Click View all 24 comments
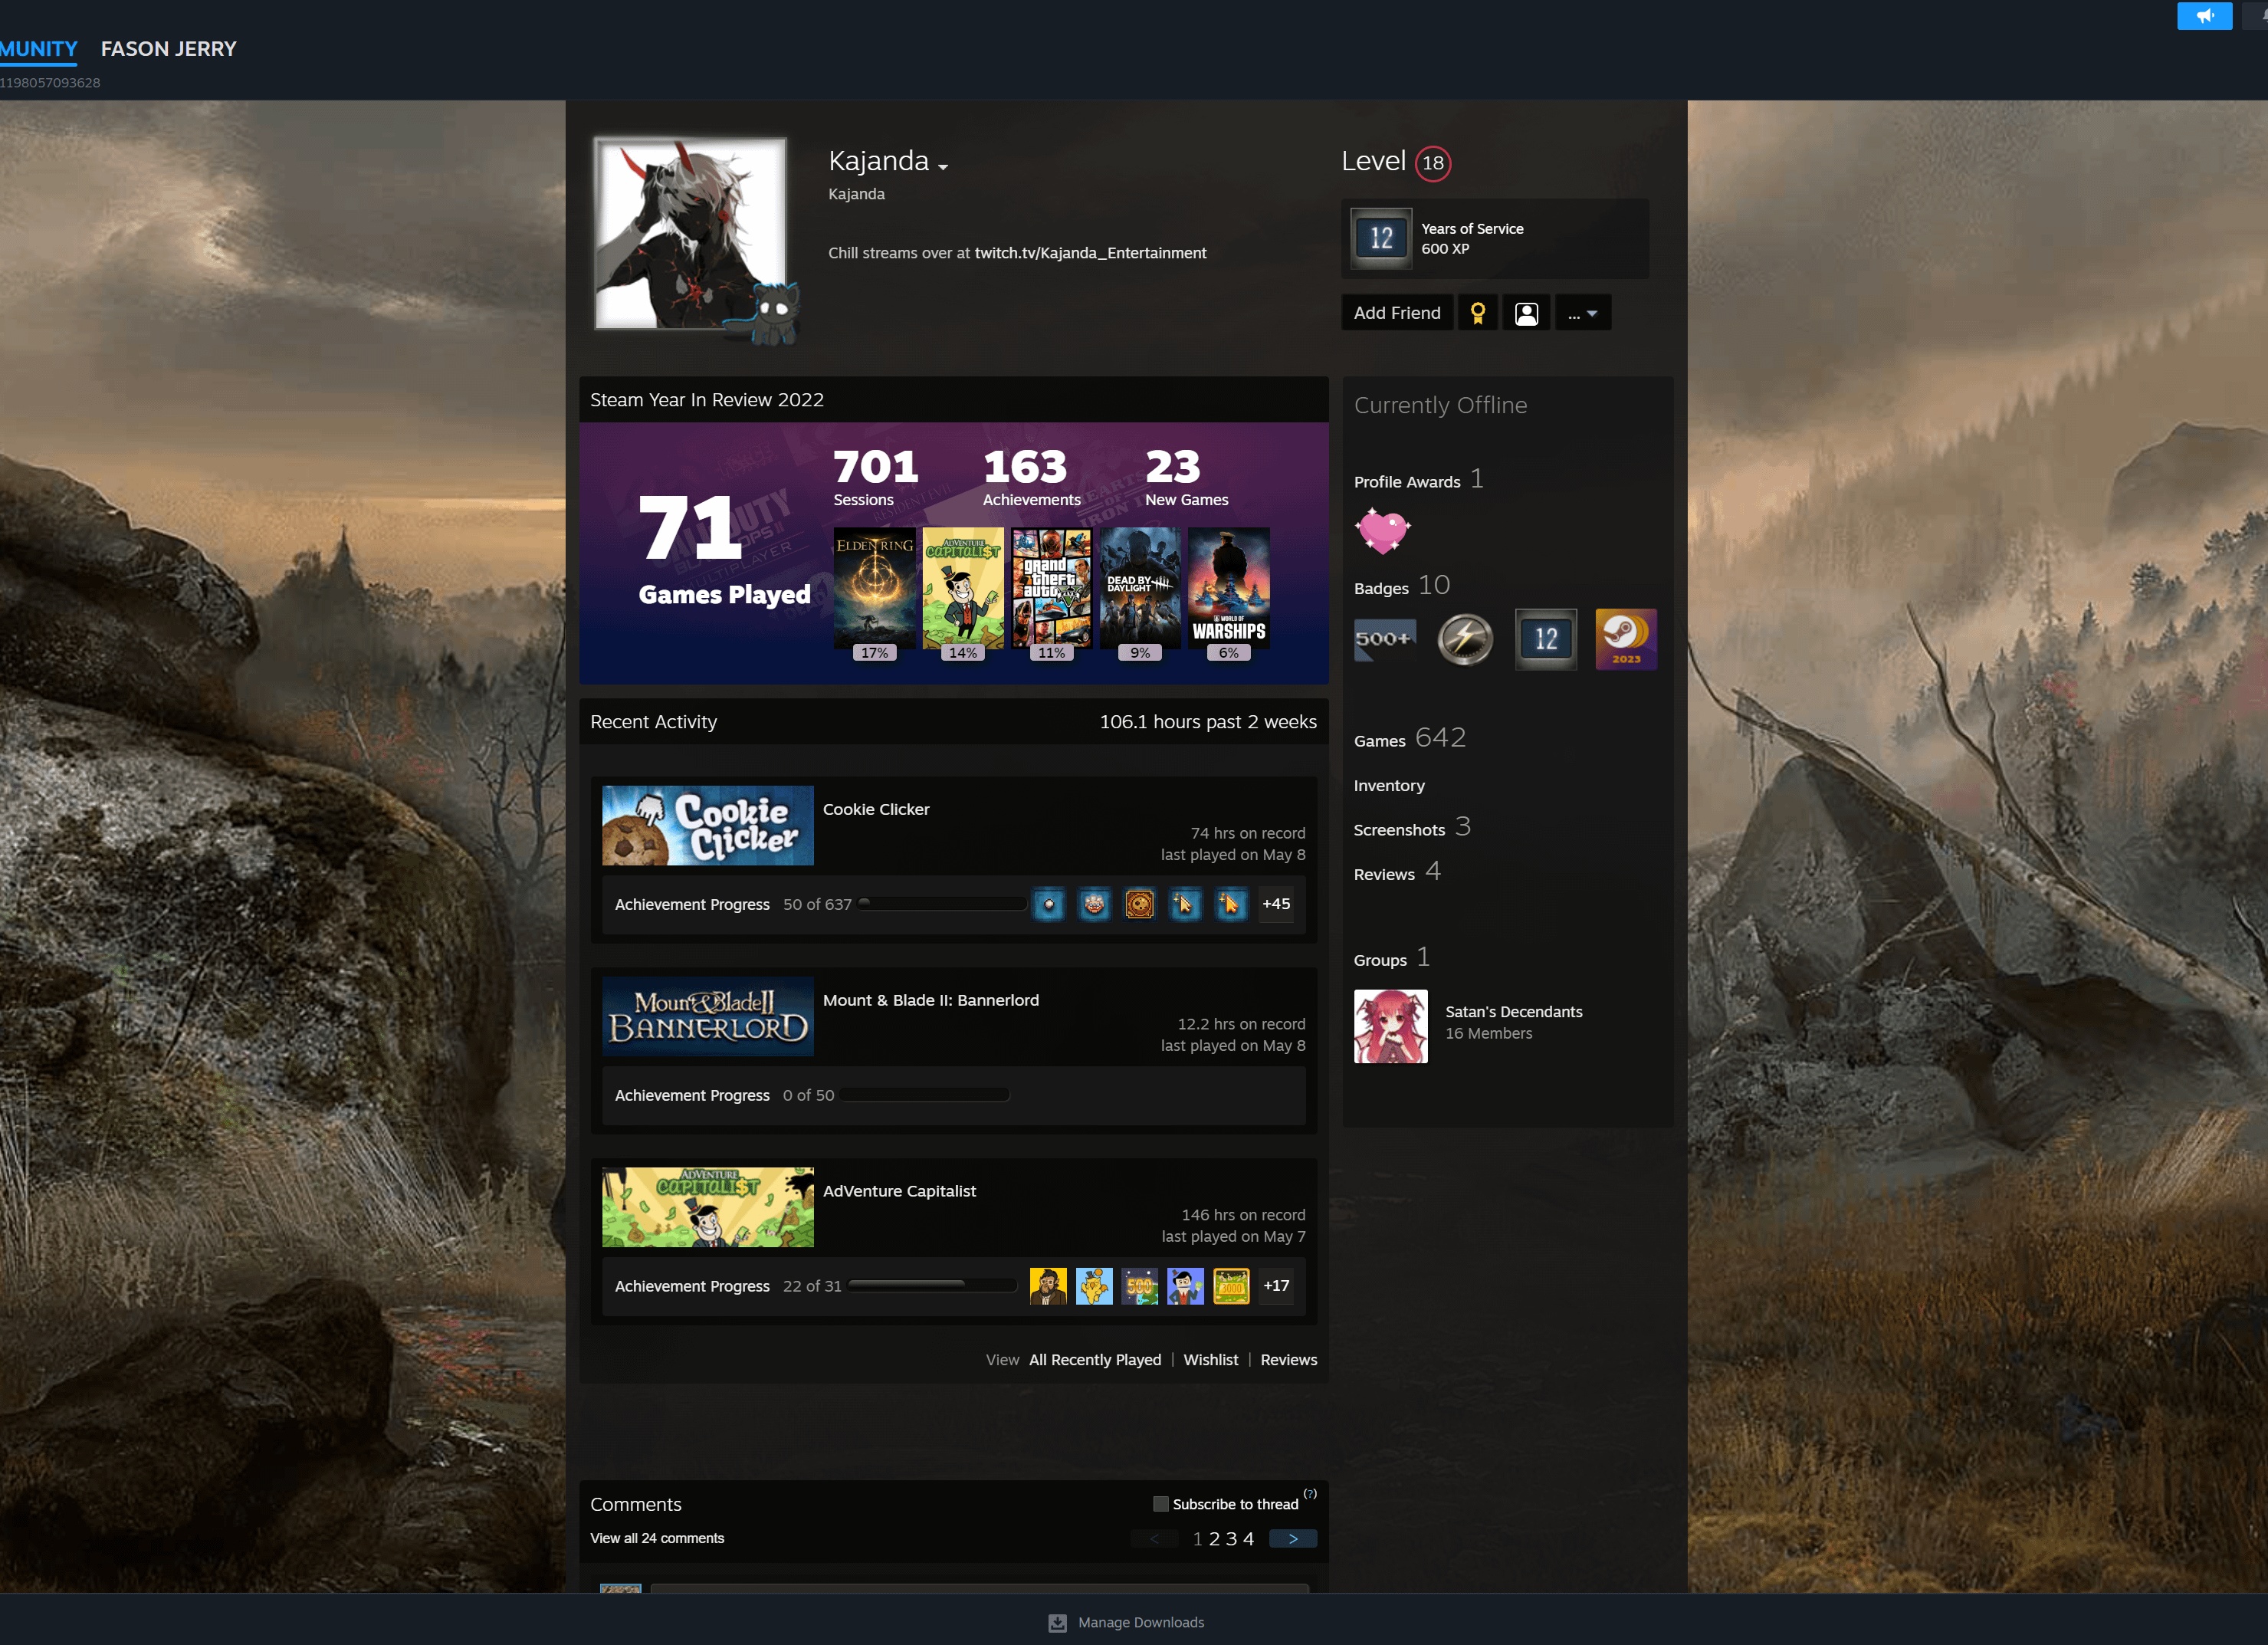Image resolution: width=2268 pixels, height=1645 pixels. coord(657,1538)
